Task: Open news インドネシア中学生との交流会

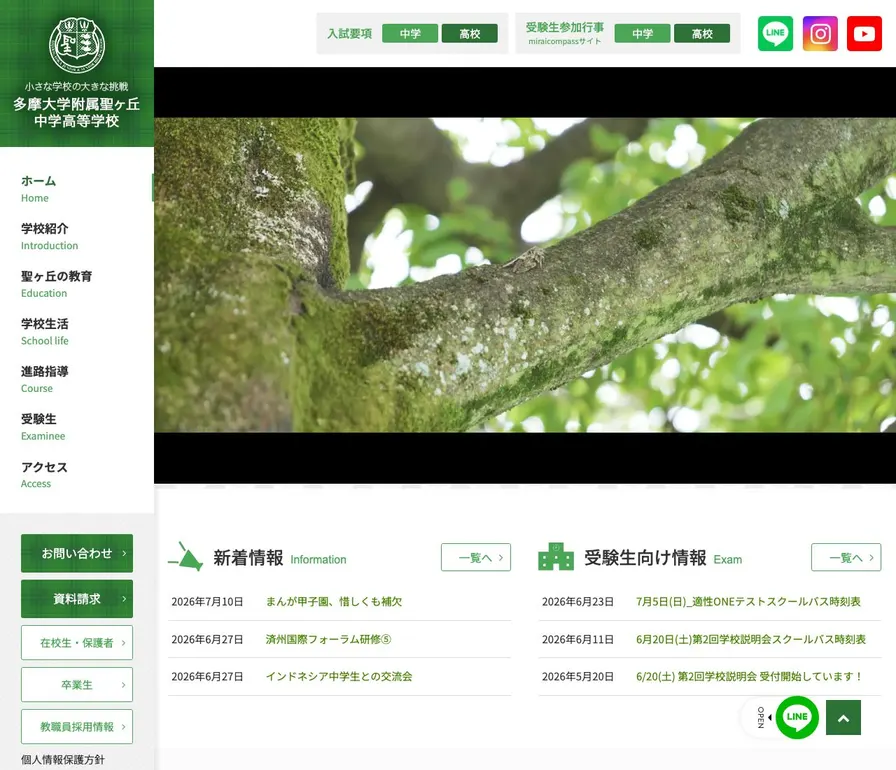Action: click(339, 676)
